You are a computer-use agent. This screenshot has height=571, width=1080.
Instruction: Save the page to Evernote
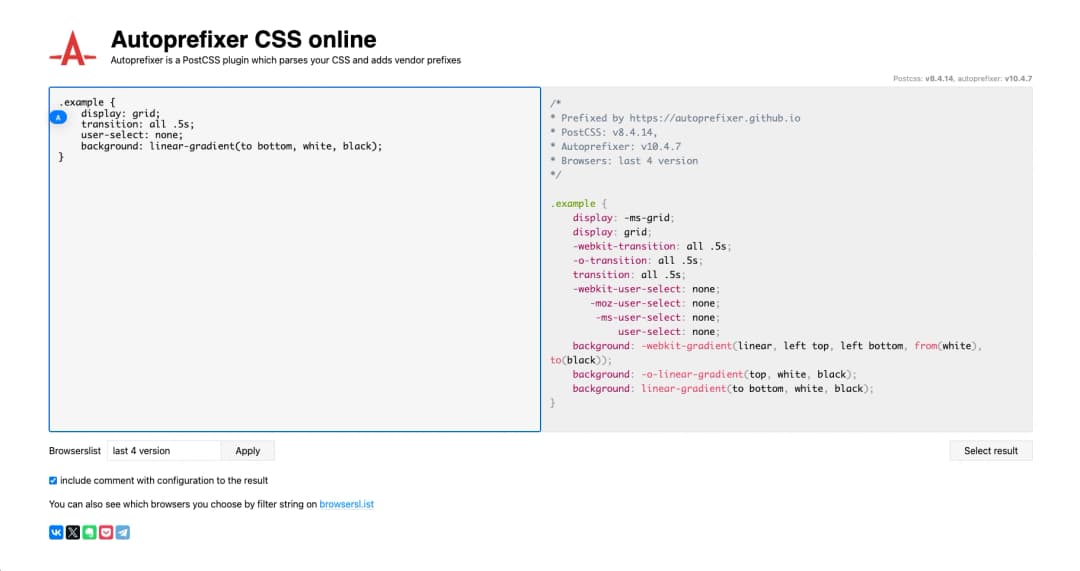click(x=89, y=532)
